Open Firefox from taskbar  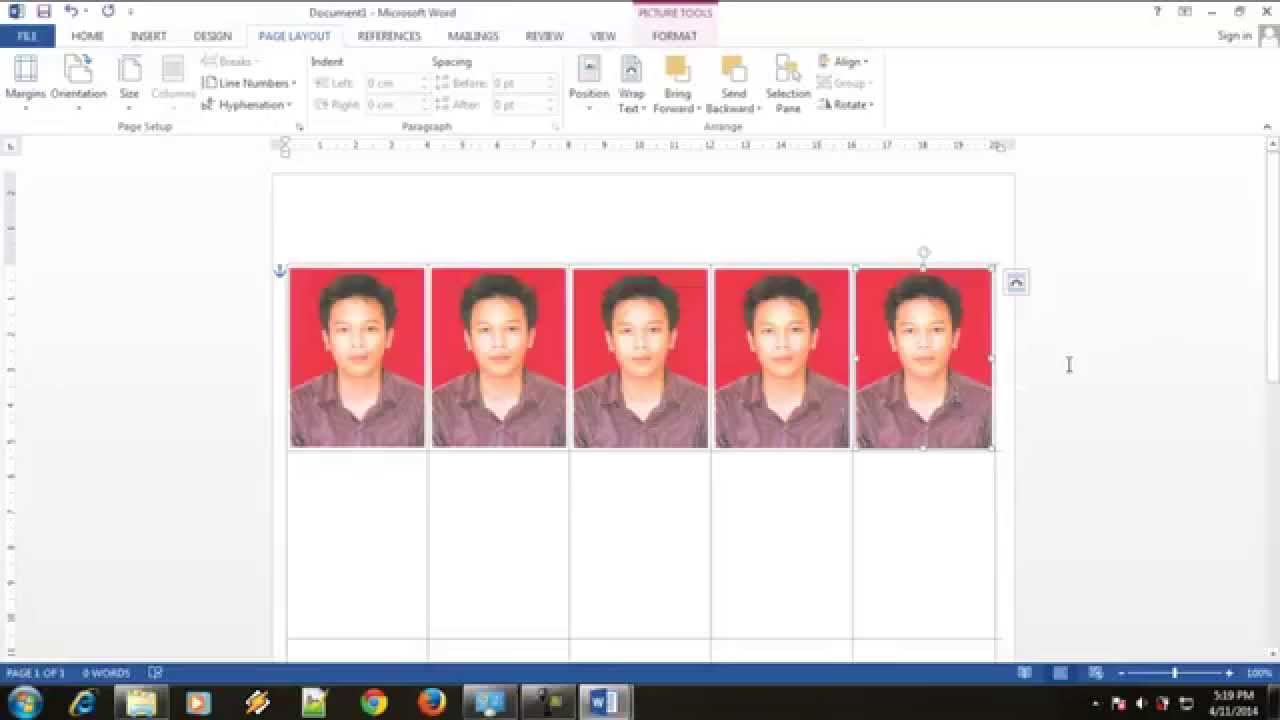click(x=432, y=702)
